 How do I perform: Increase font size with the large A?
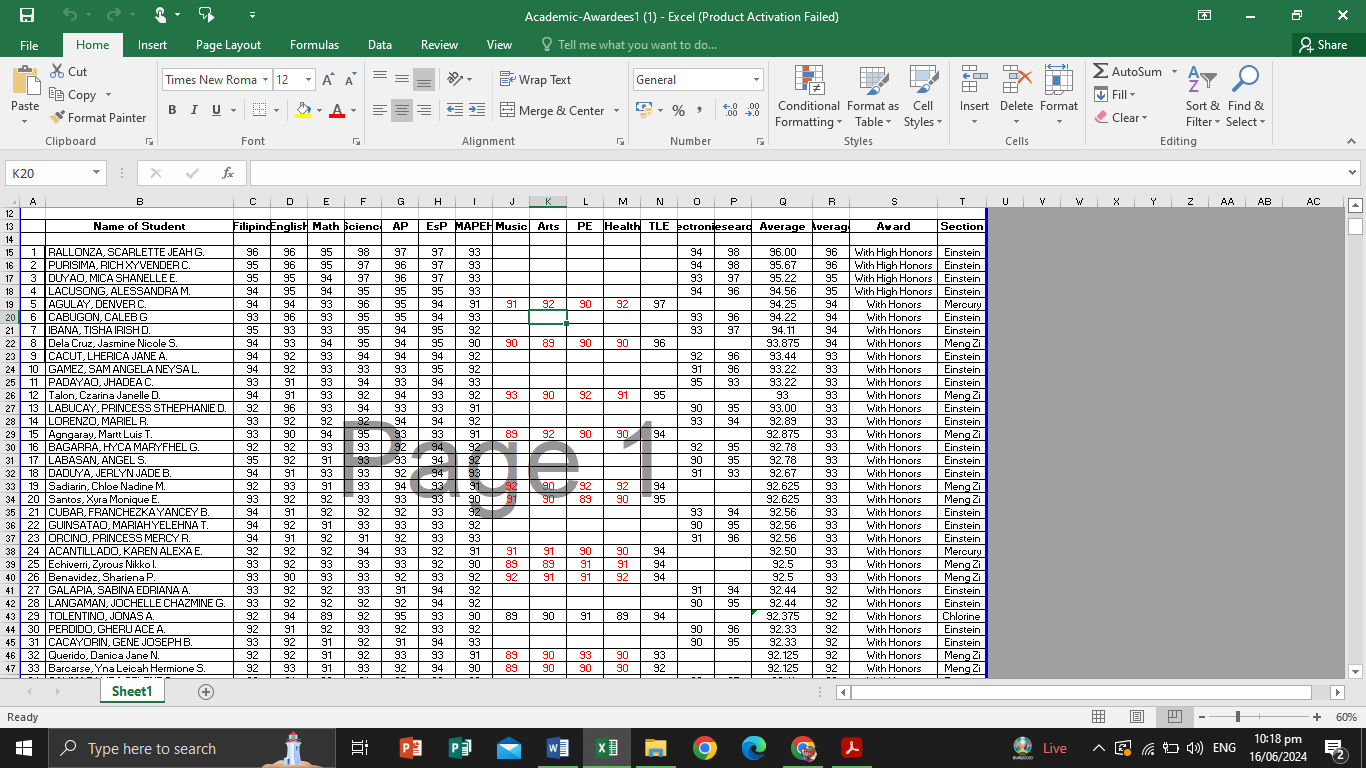click(x=330, y=80)
